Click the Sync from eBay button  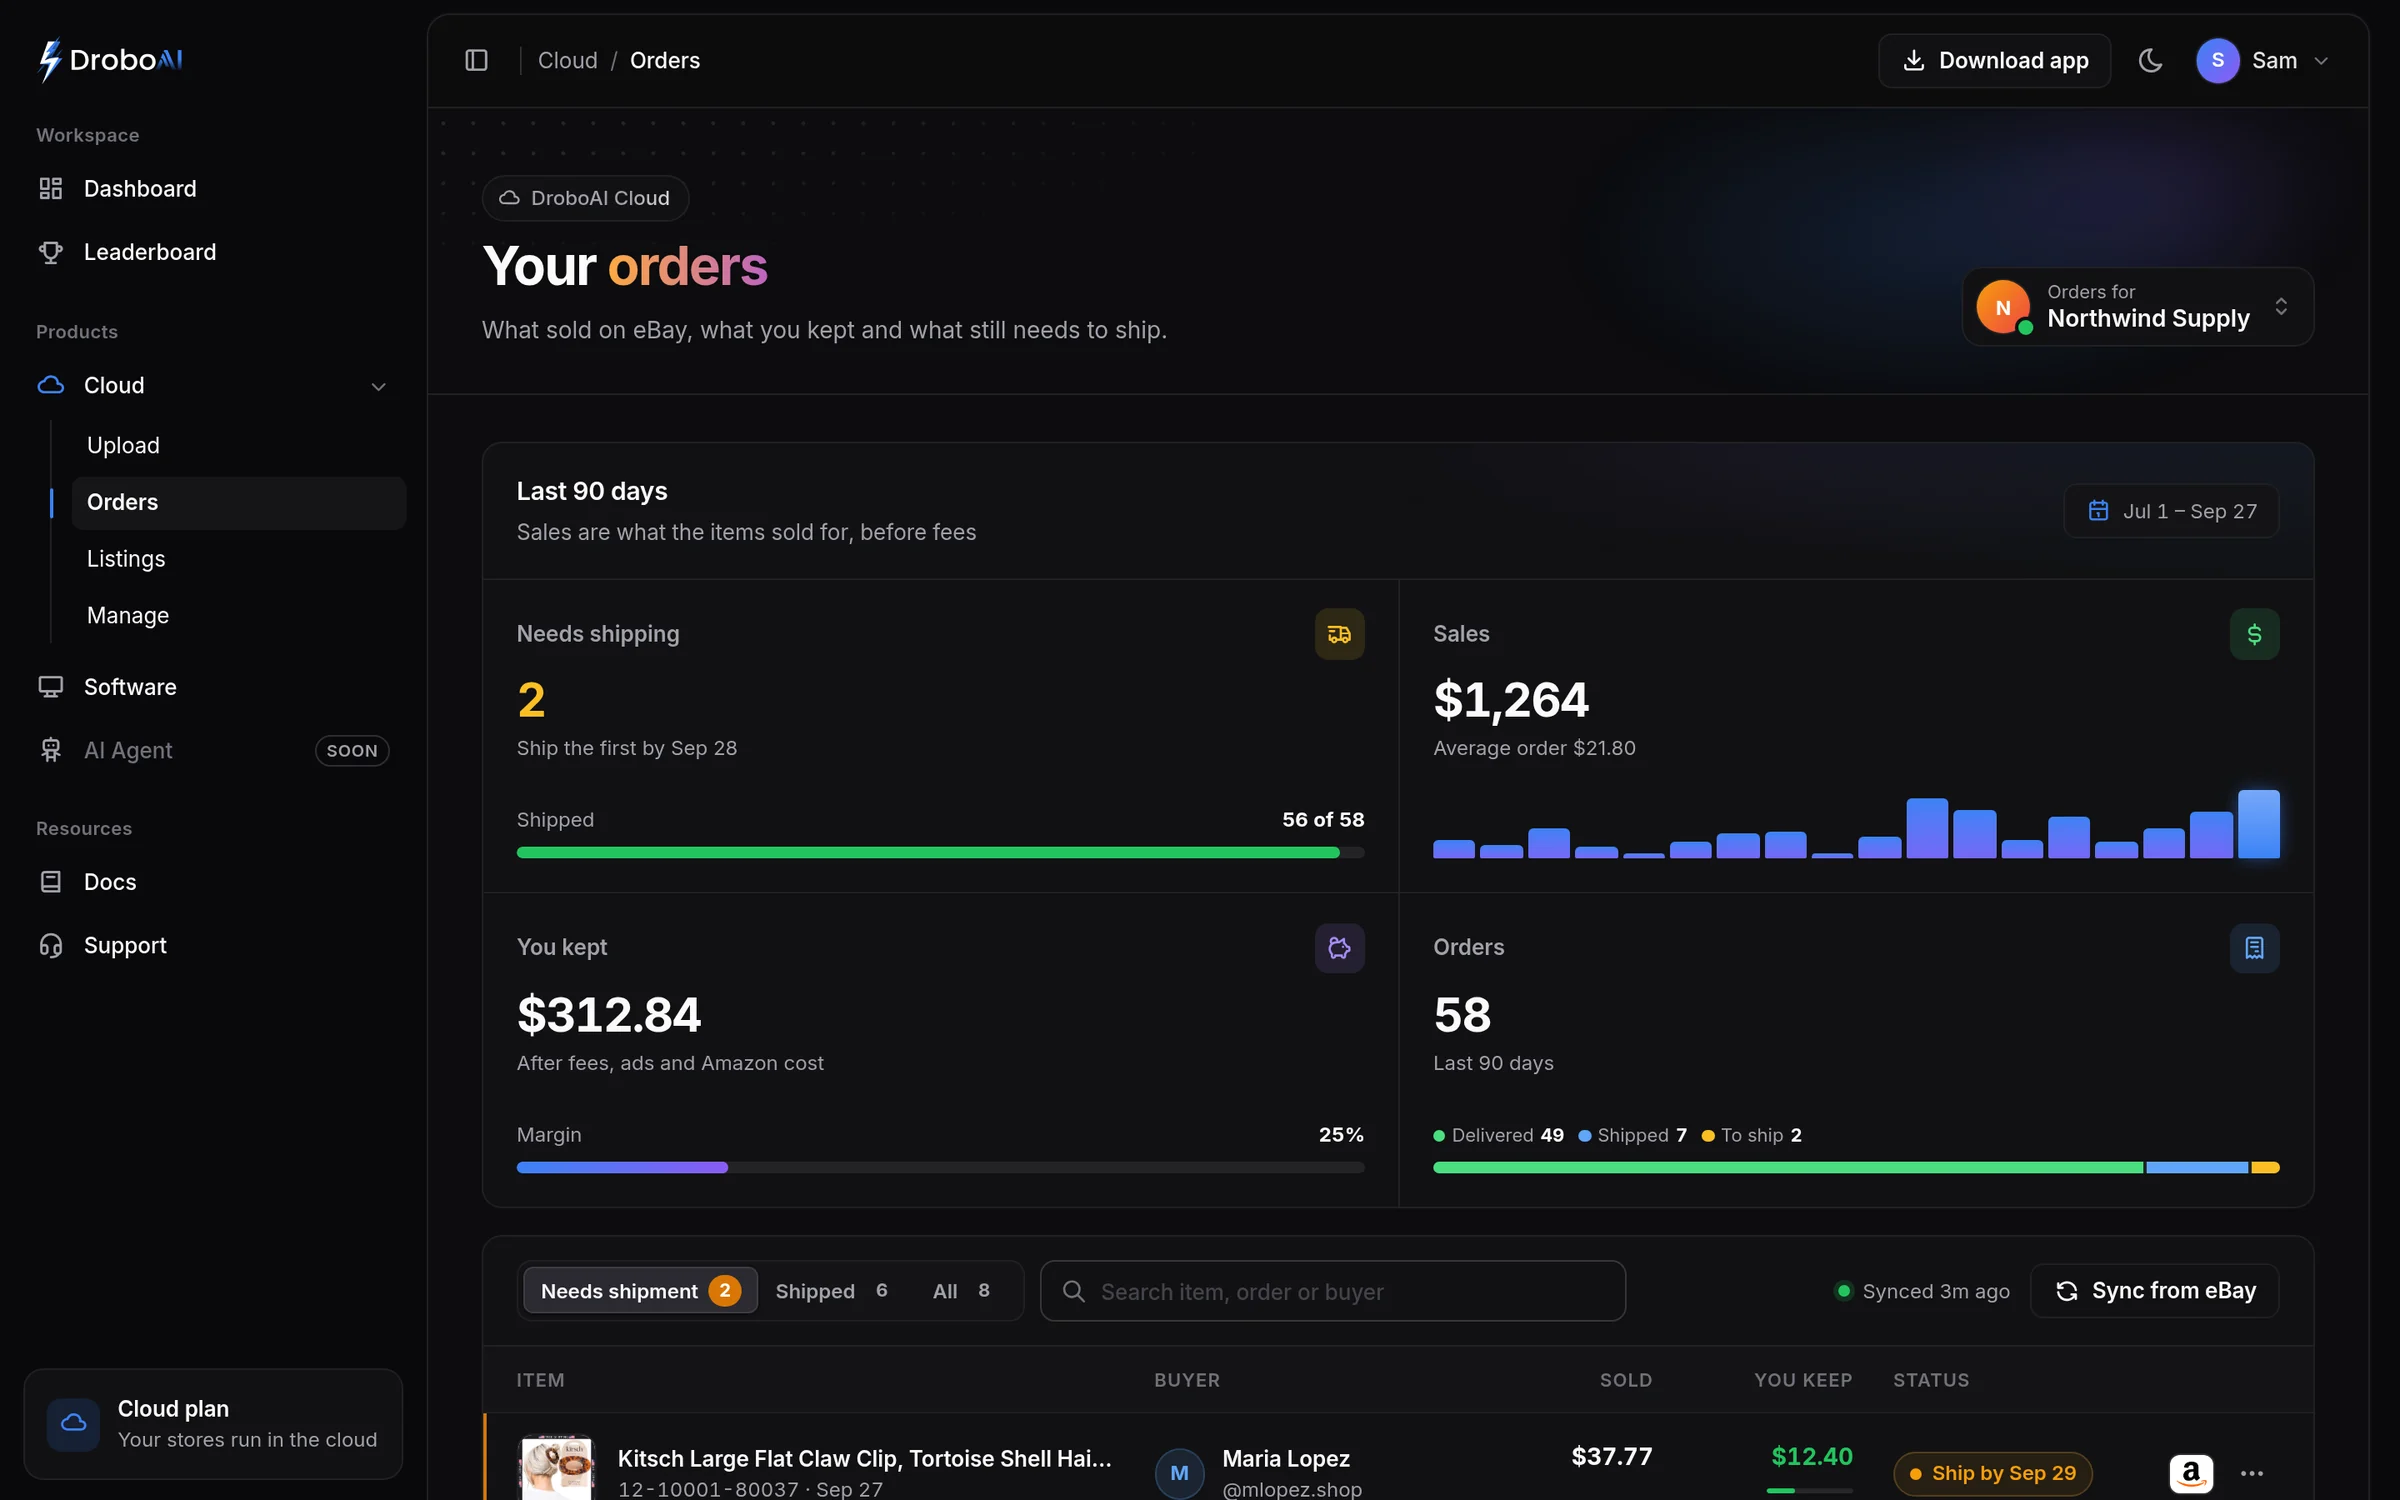click(x=2154, y=1291)
